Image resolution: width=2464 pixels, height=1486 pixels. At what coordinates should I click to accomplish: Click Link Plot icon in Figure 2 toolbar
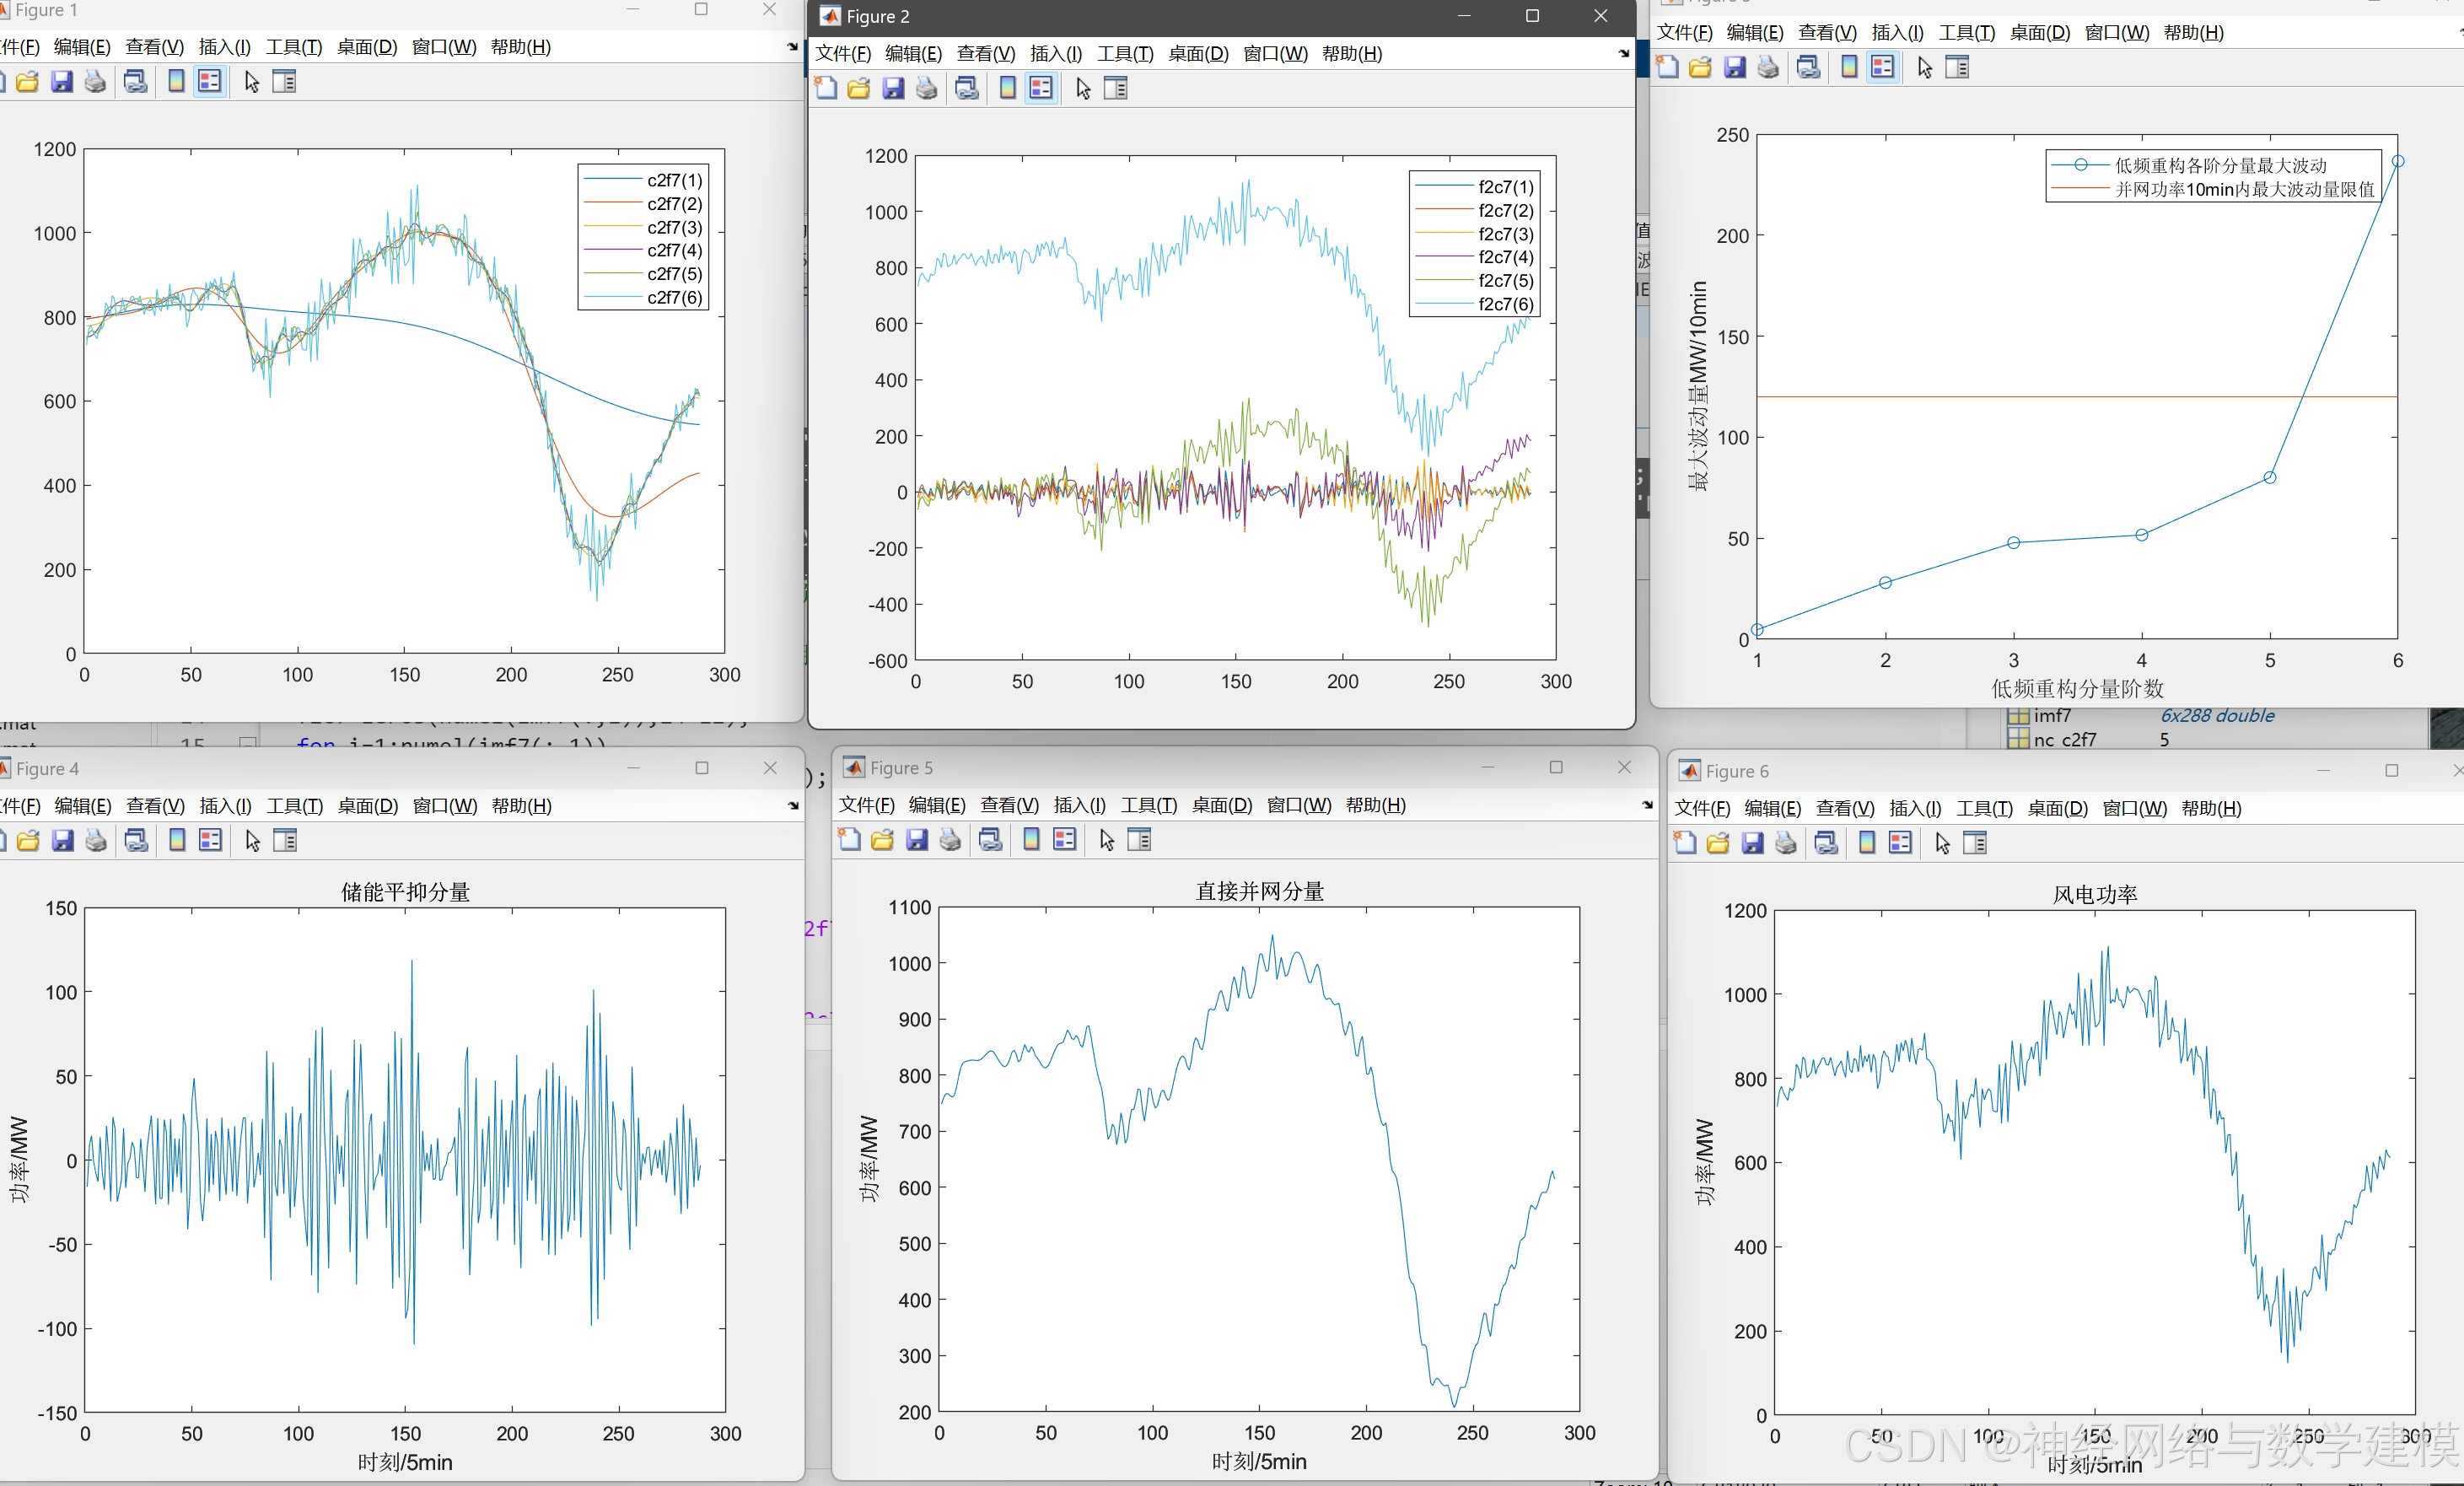pyautogui.click(x=967, y=88)
